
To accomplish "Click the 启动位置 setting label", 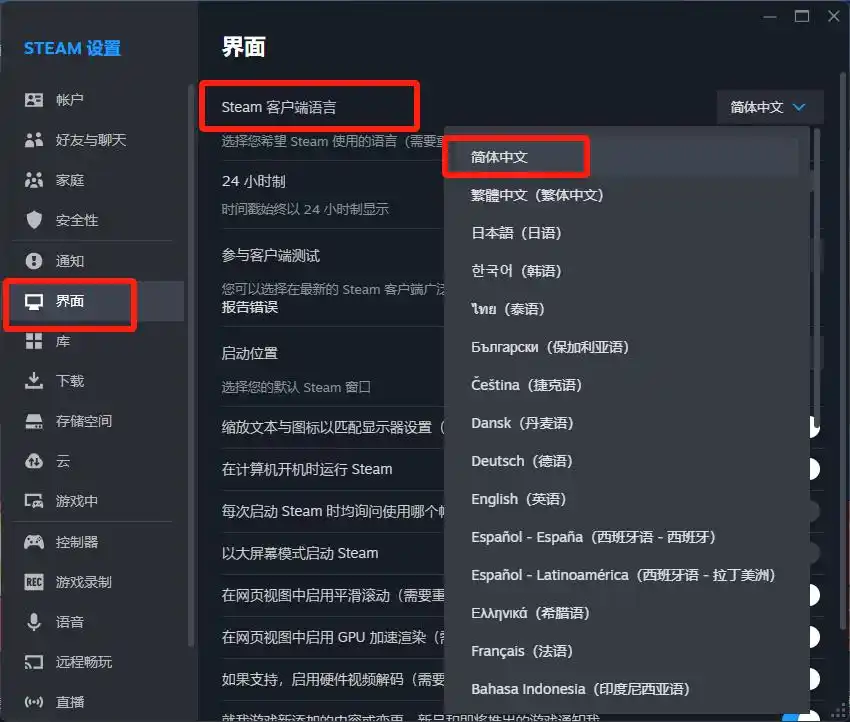I will click(249, 353).
